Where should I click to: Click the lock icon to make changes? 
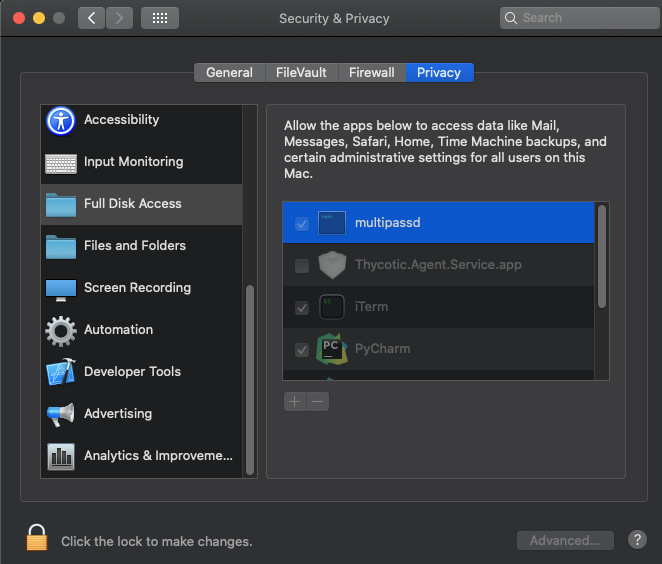click(37, 537)
